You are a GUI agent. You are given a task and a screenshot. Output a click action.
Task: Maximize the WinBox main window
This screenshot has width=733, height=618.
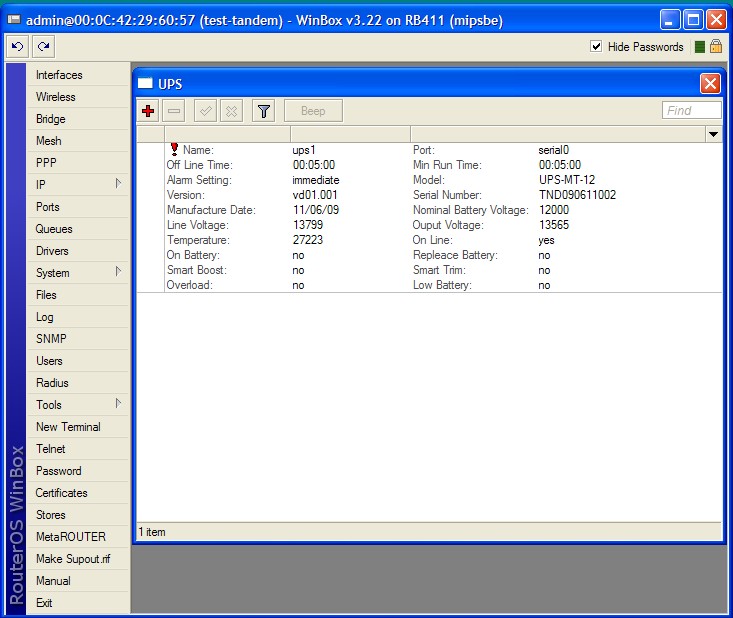(693, 20)
